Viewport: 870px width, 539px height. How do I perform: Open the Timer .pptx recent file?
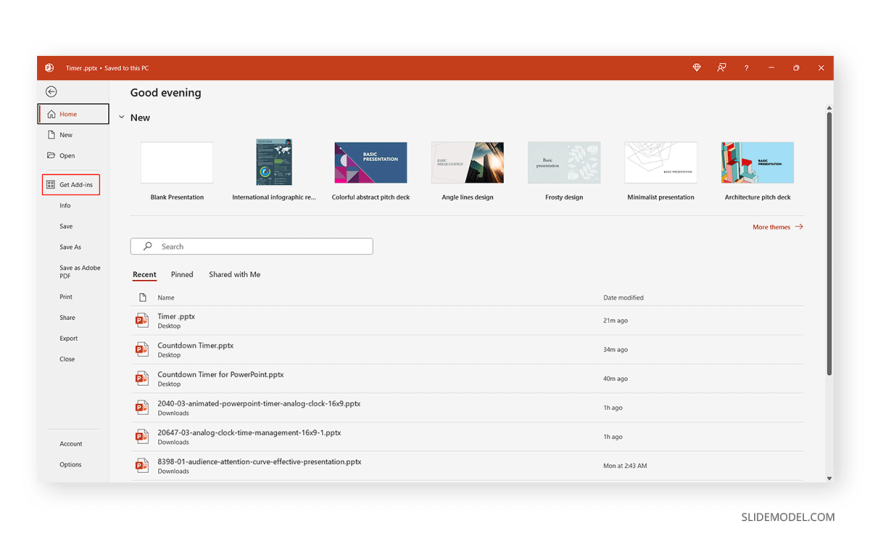467,320
